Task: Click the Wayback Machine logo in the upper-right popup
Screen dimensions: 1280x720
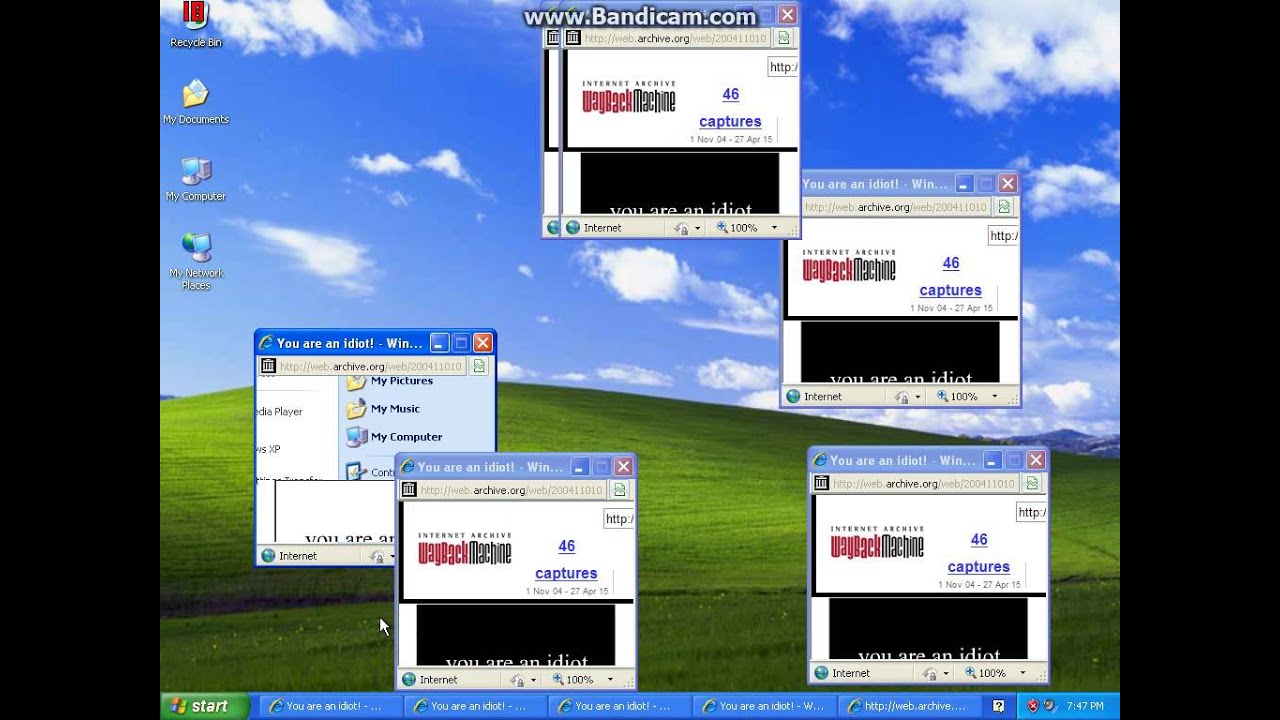Action: point(849,266)
